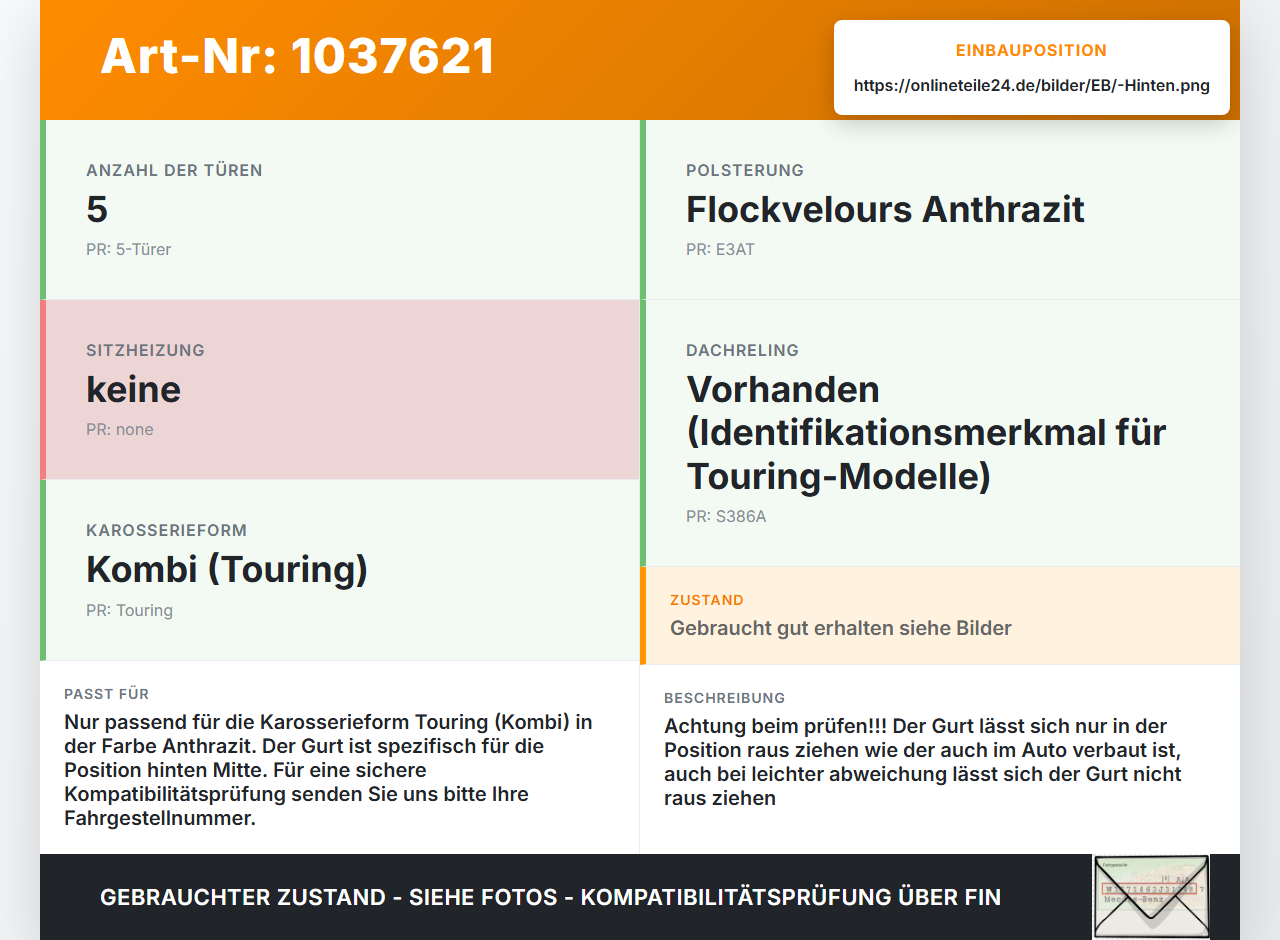Click the Anzahl der Türen card
This screenshot has width=1280, height=940.
tap(340, 210)
